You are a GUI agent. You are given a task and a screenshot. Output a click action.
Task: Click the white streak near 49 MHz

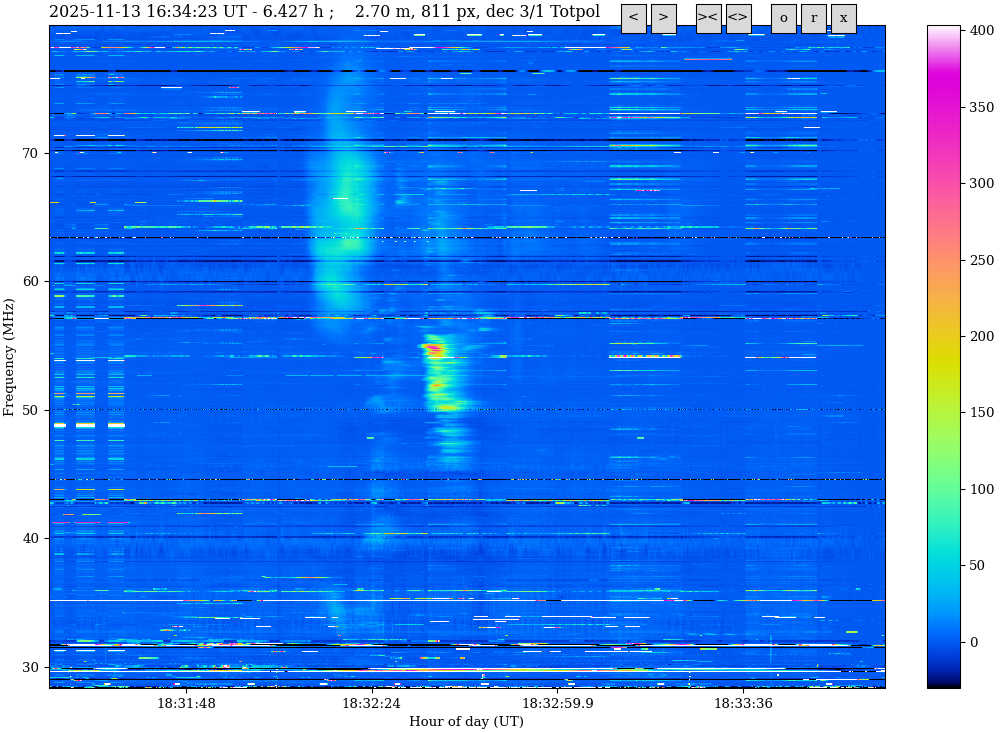(86, 425)
